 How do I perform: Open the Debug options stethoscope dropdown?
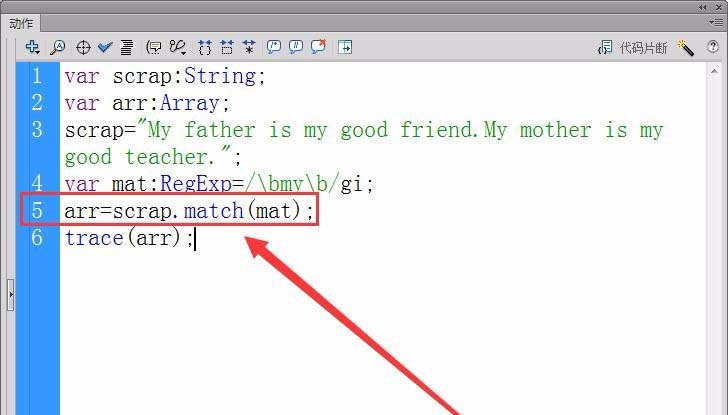click(178, 47)
